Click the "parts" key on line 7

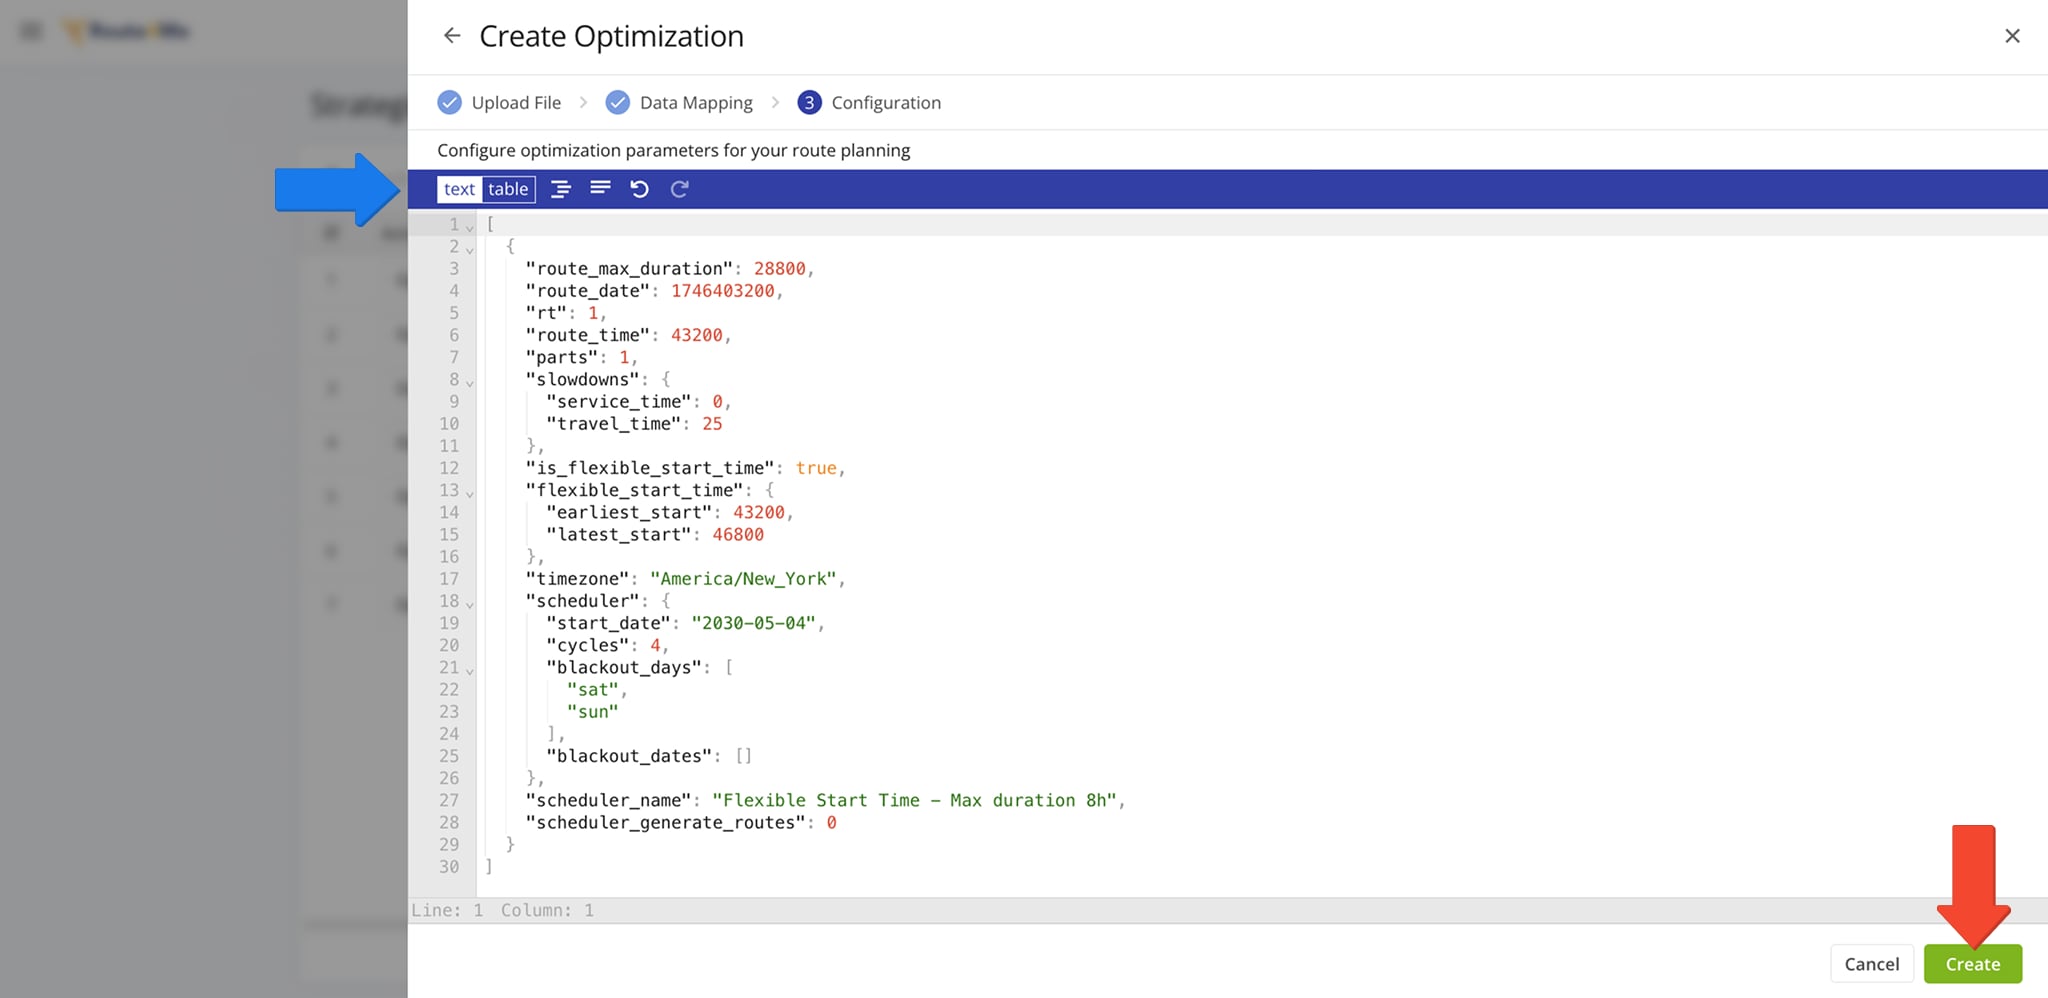(x=561, y=357)
